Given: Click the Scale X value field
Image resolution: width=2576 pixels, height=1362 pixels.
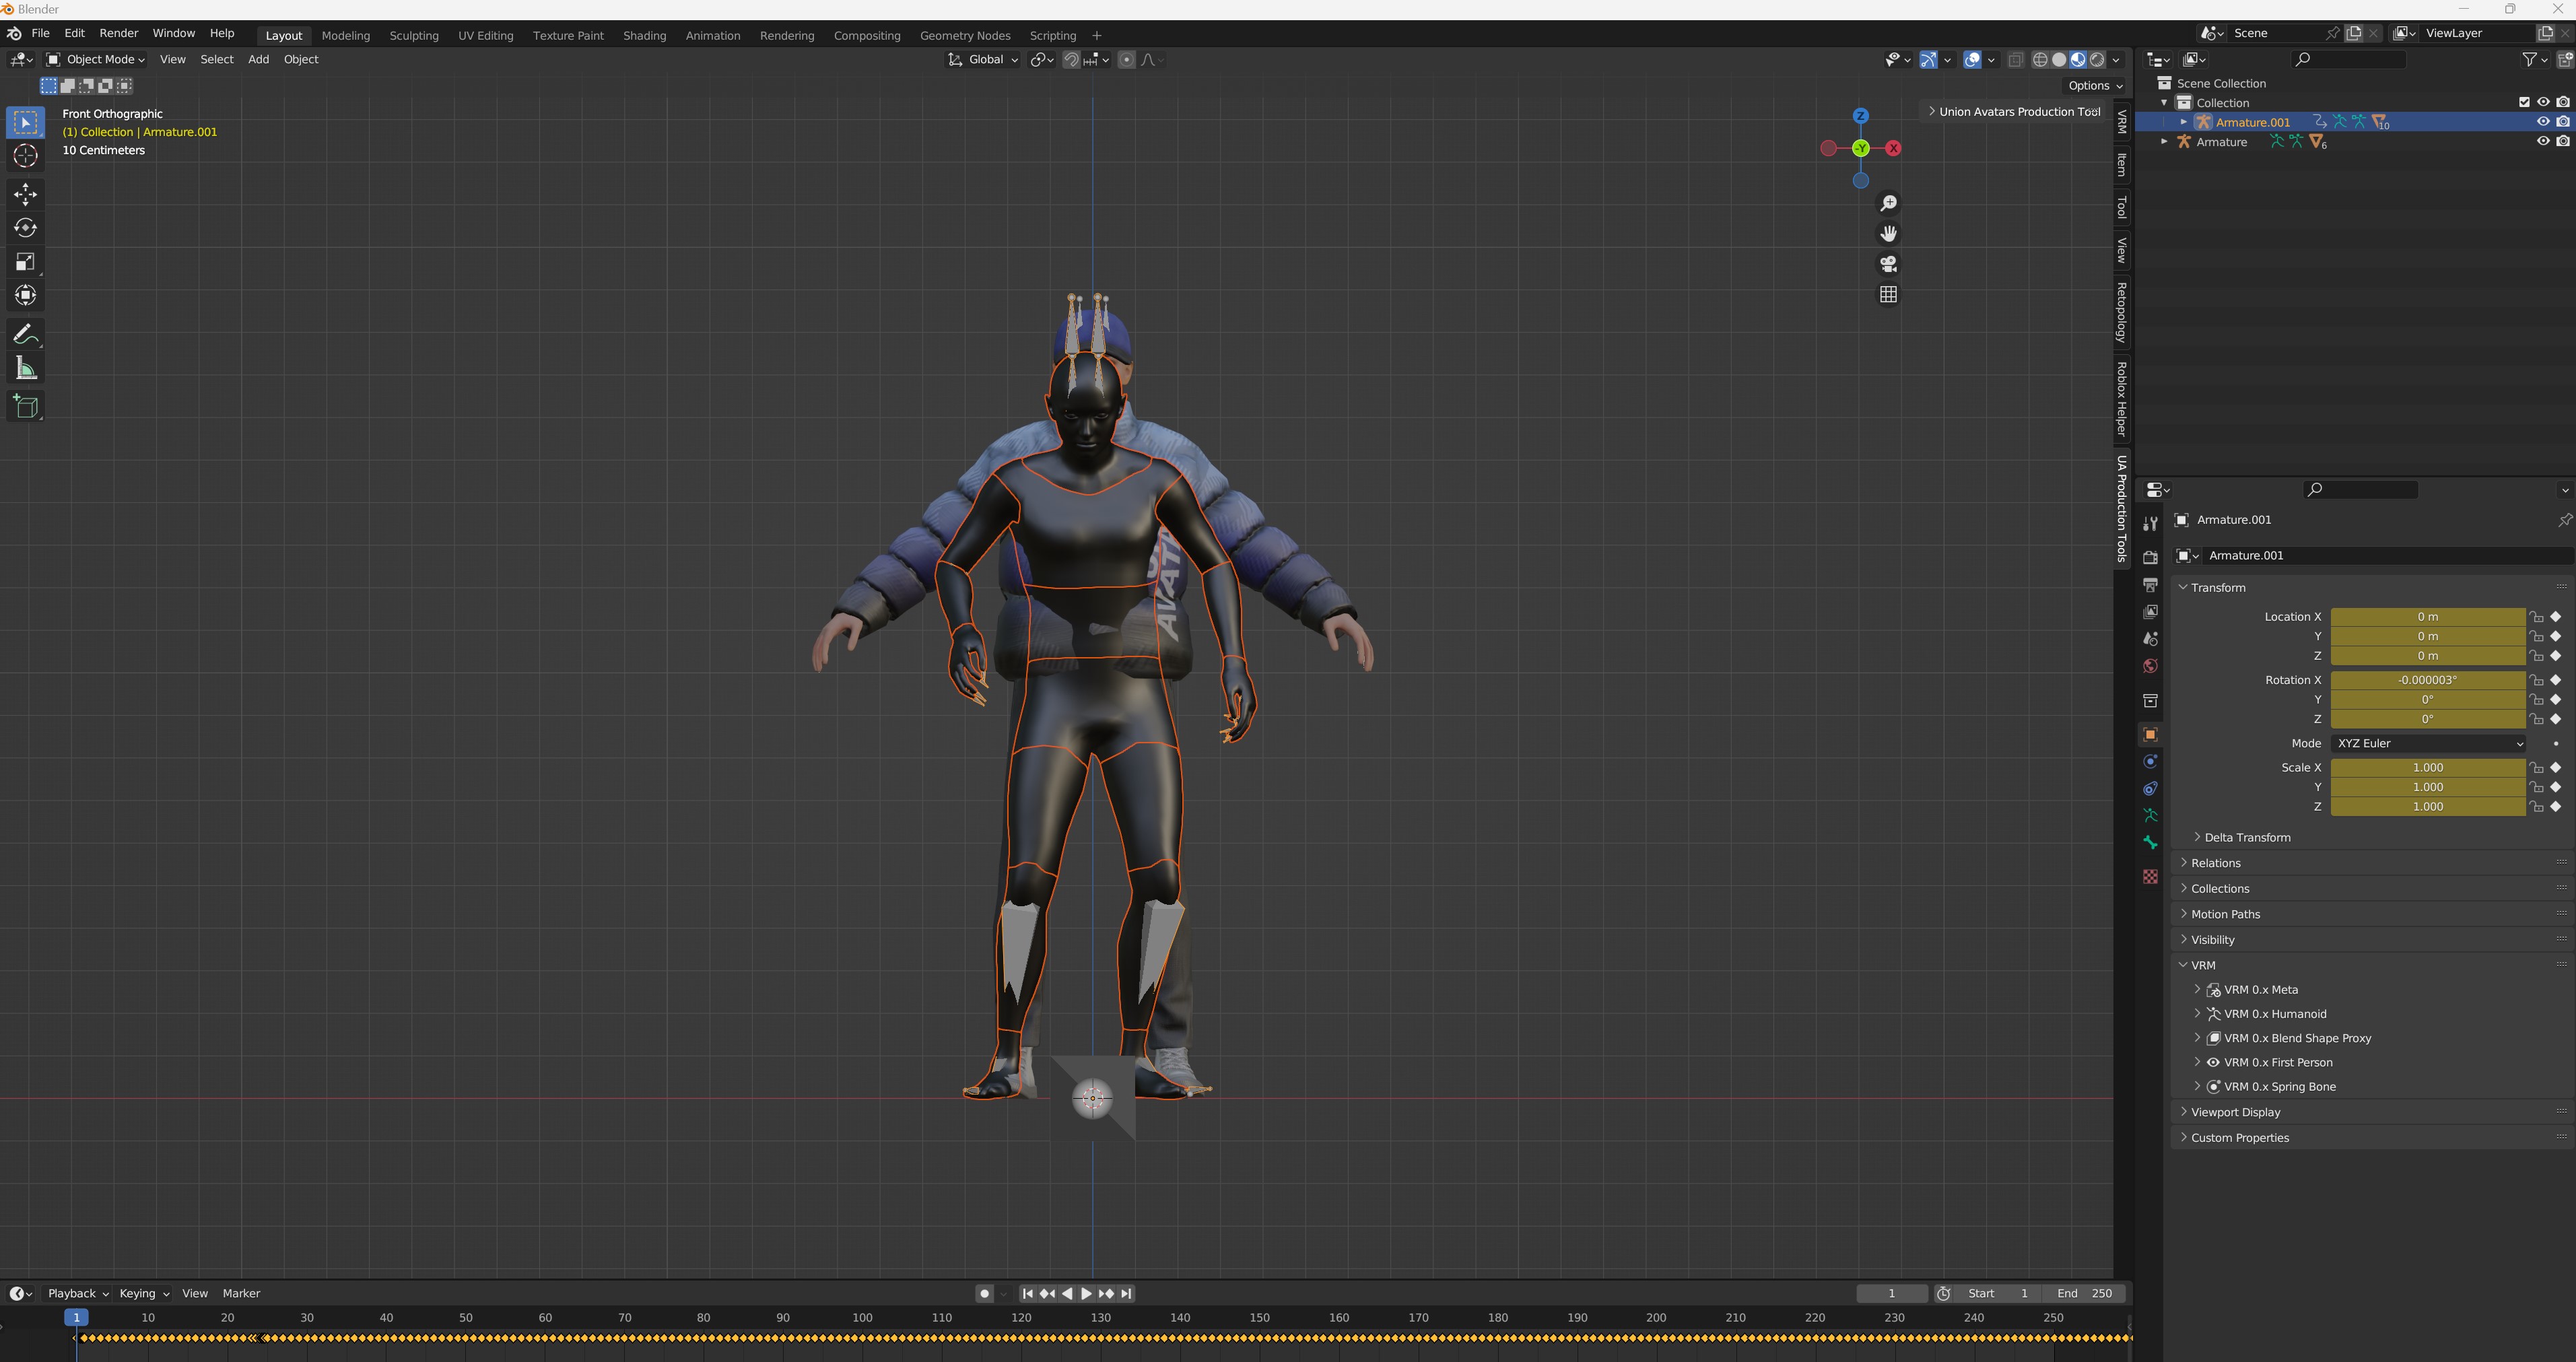Looking at the screenshot, I should point(2427,768).
